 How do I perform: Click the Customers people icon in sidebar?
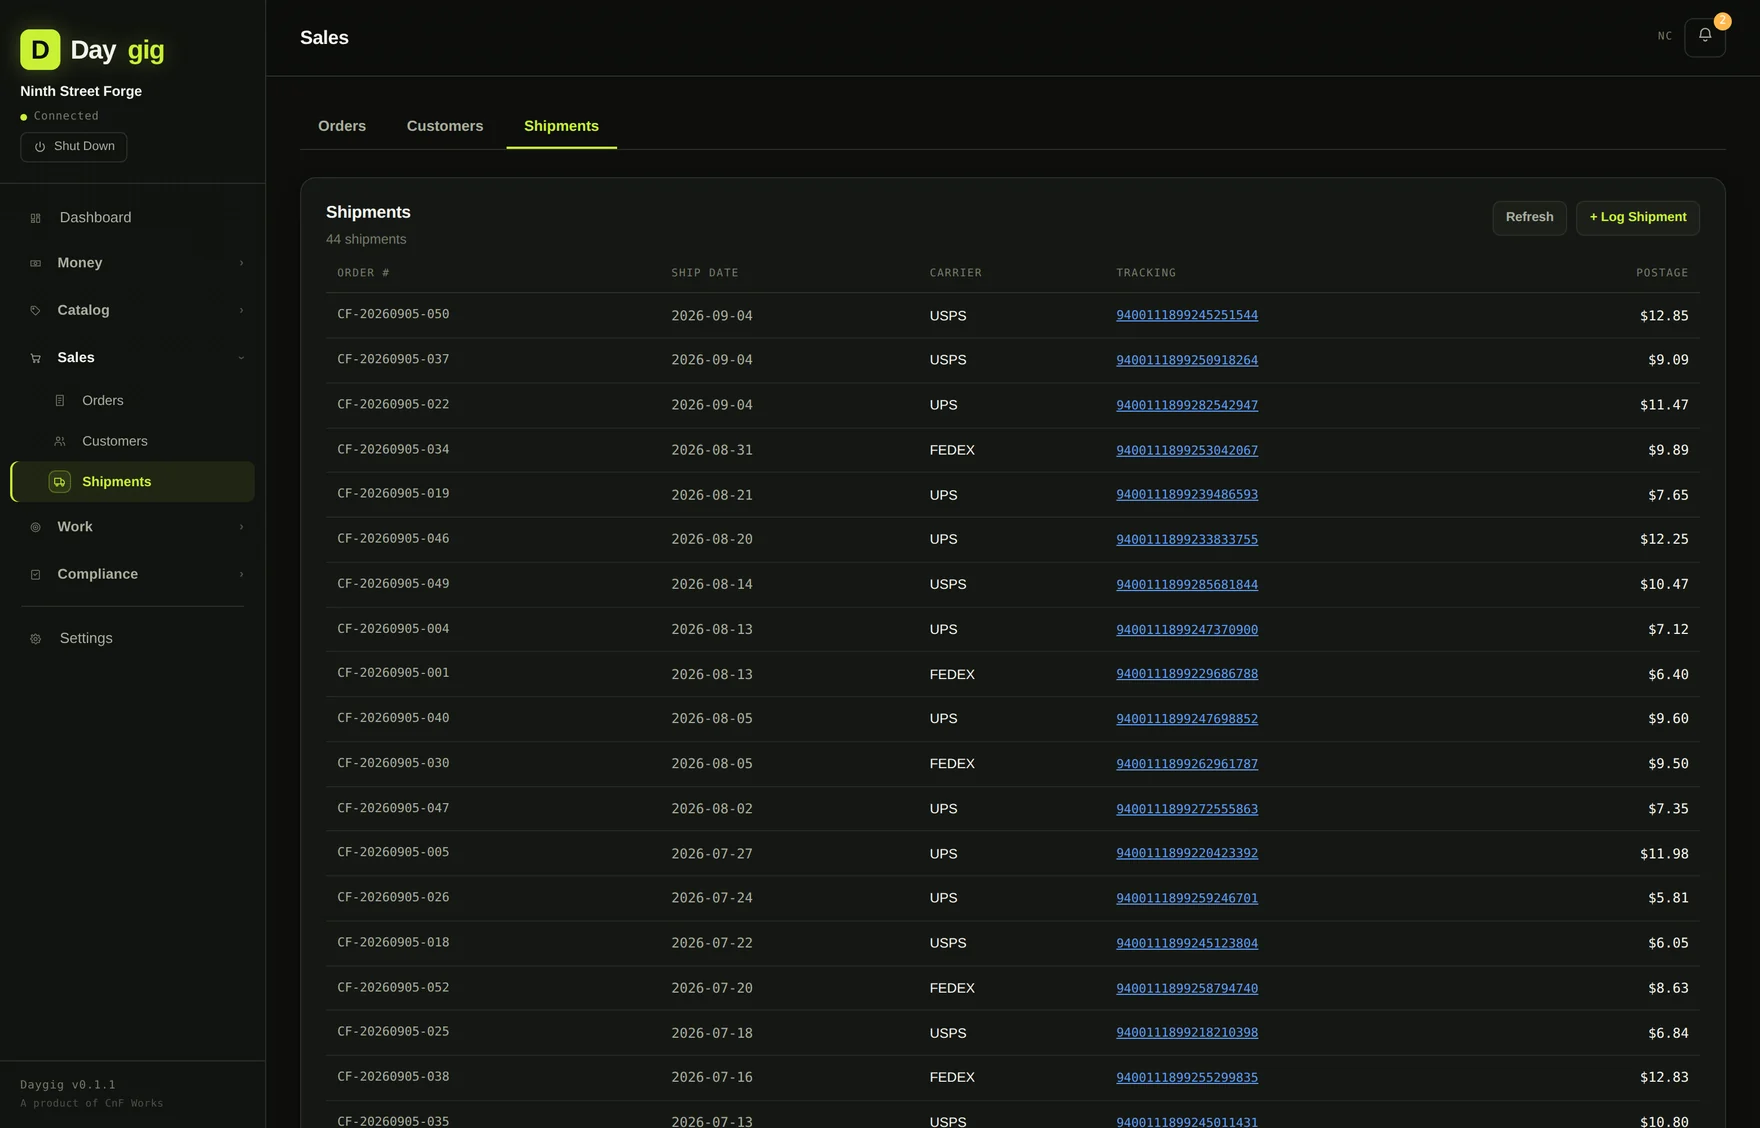60,441
